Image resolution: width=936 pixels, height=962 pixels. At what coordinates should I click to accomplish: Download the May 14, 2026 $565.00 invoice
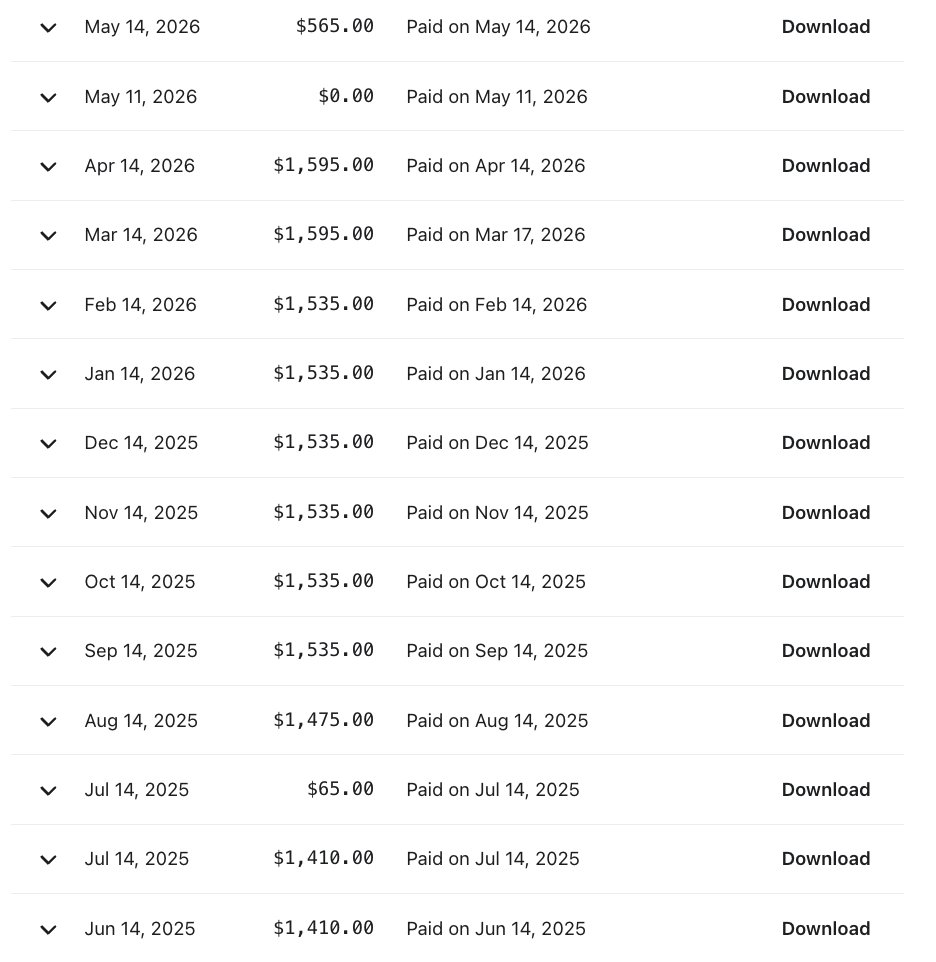[826, 26]
